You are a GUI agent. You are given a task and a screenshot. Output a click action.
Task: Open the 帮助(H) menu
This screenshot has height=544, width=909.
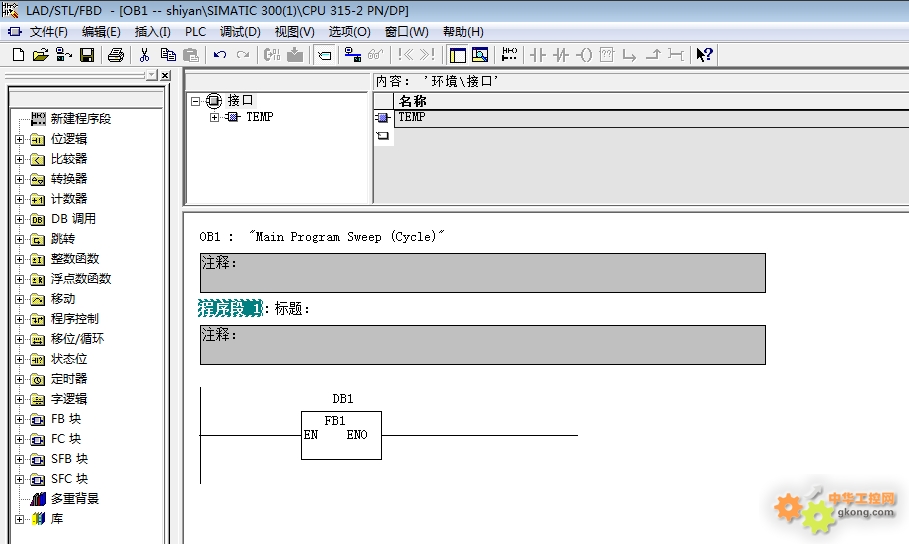463,32
